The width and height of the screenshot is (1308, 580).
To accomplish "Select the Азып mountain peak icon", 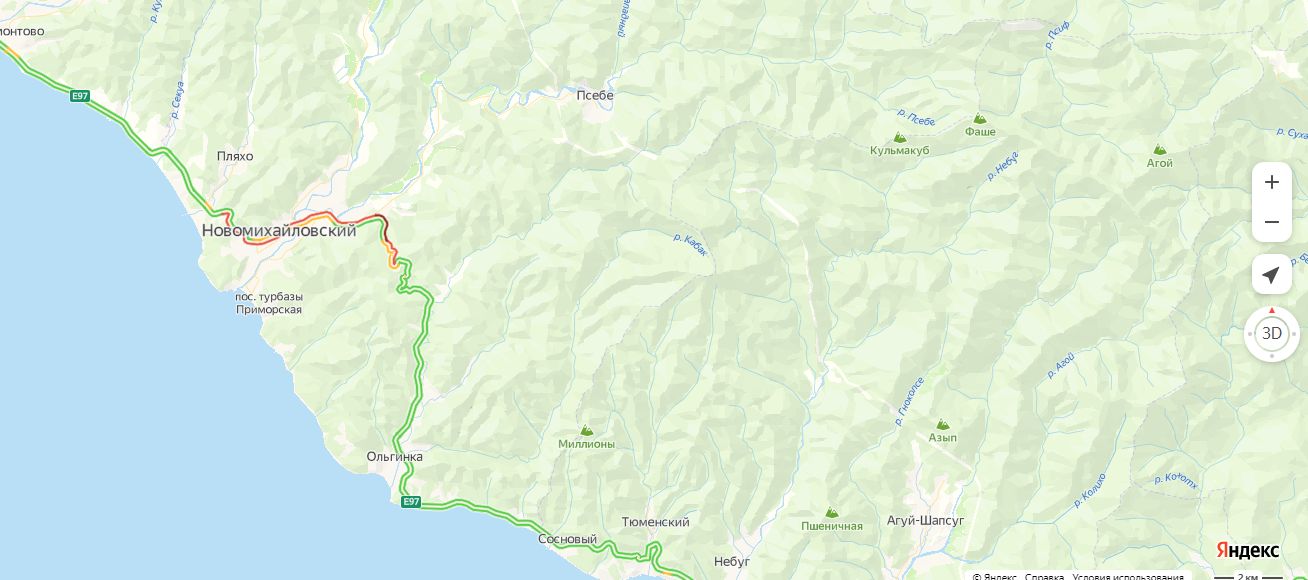I will tap(942, 424).
